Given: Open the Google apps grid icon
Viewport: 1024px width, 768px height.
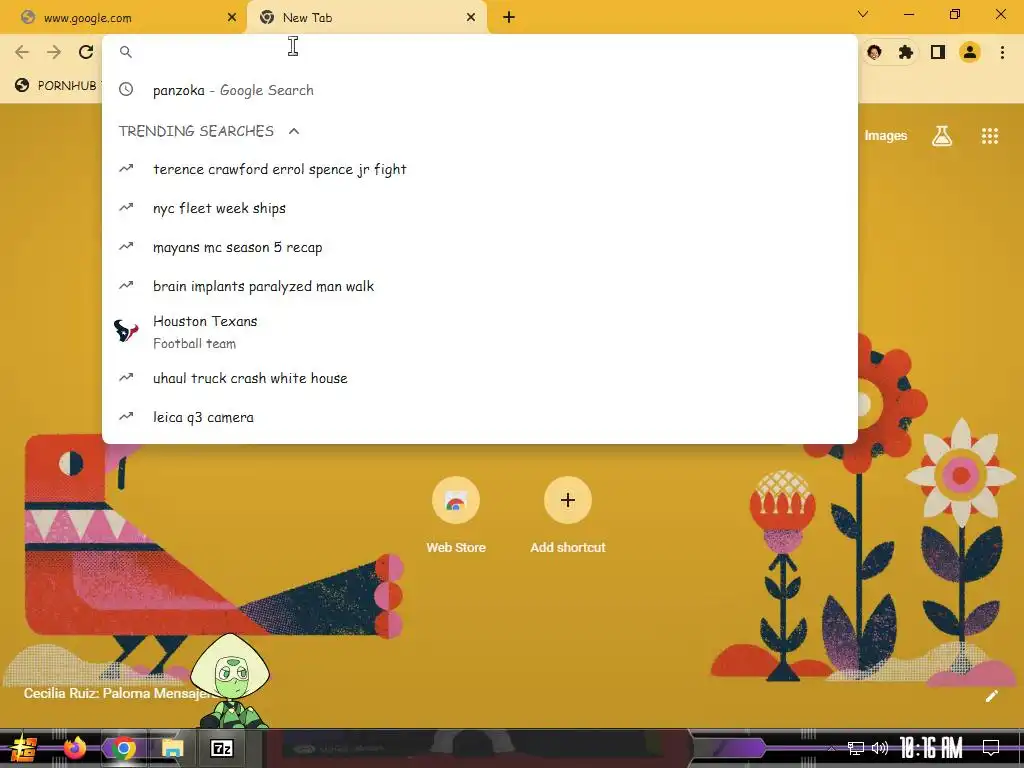Looking at the screenshot, I should 989,136.
